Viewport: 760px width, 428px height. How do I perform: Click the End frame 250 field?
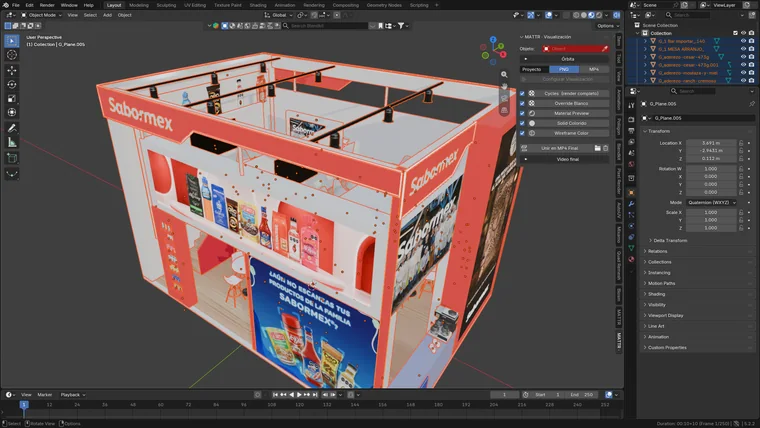click(x=582, y=395)
